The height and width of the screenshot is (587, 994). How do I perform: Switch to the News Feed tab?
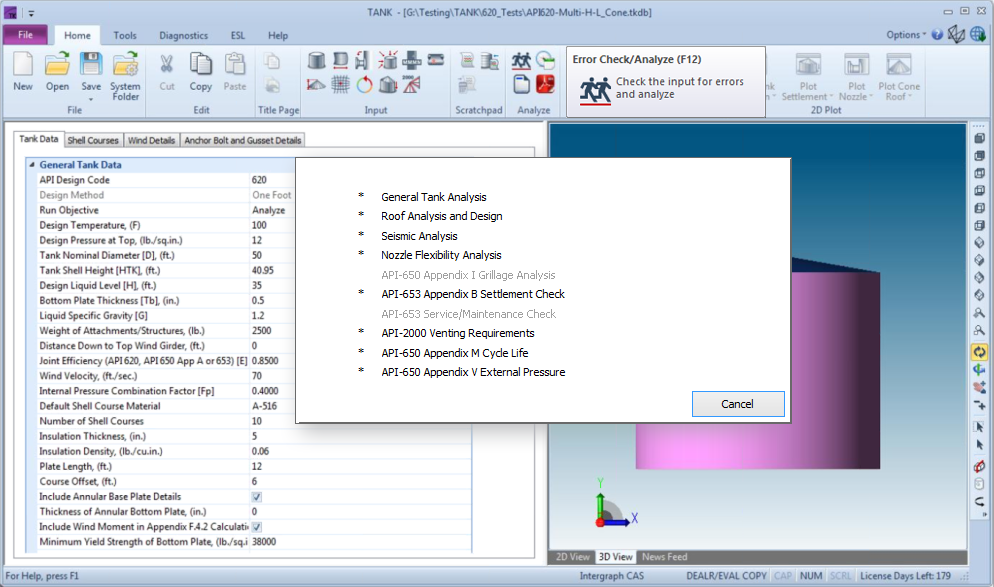click(664, 557)
